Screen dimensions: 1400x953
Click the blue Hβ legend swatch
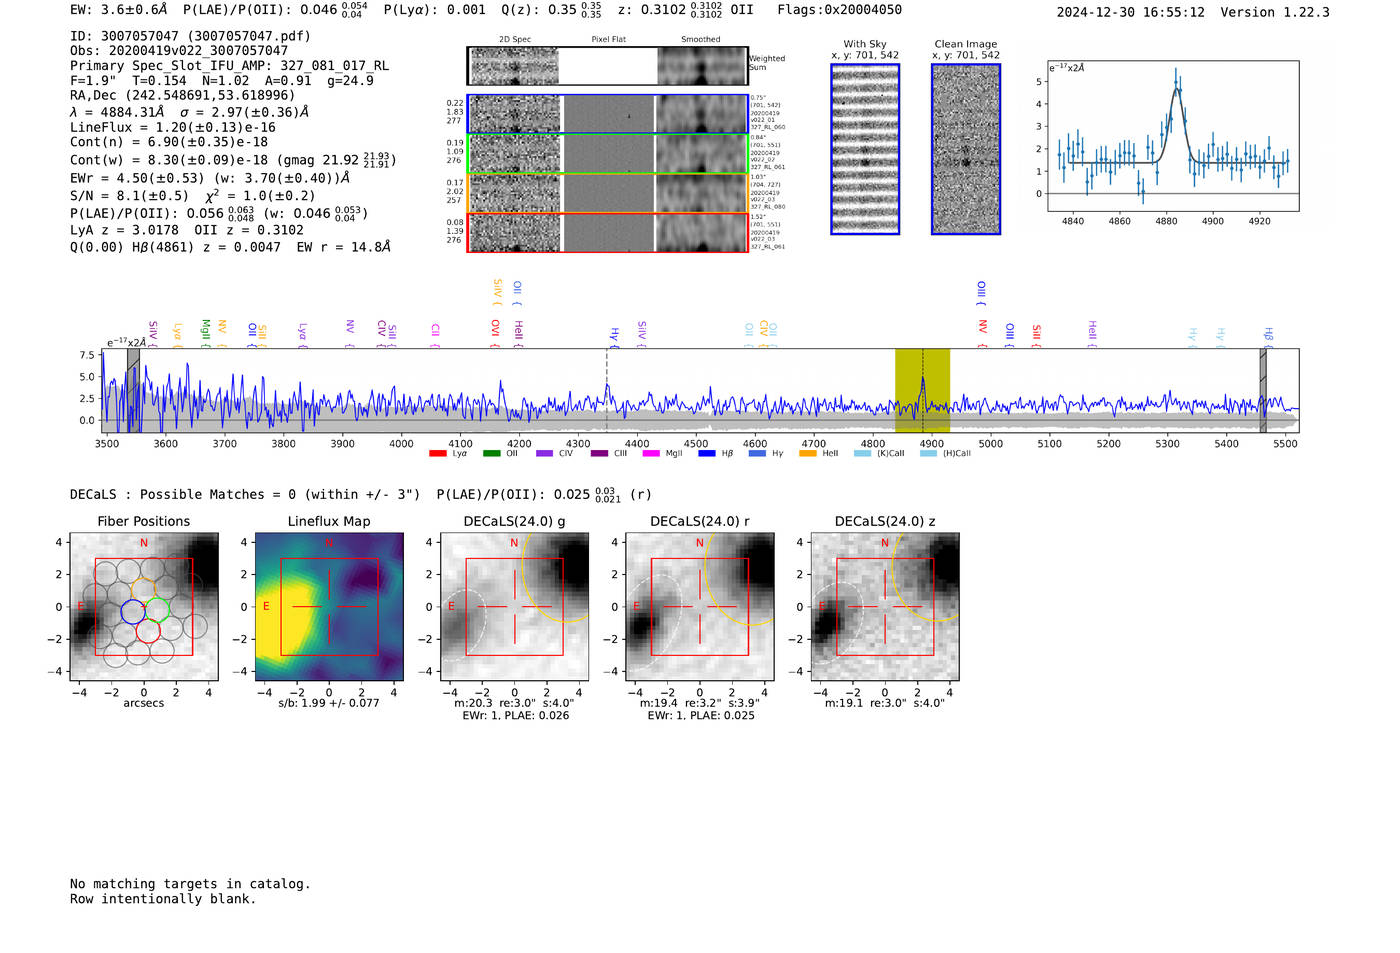pyautogui.click(x=707, y=453)
